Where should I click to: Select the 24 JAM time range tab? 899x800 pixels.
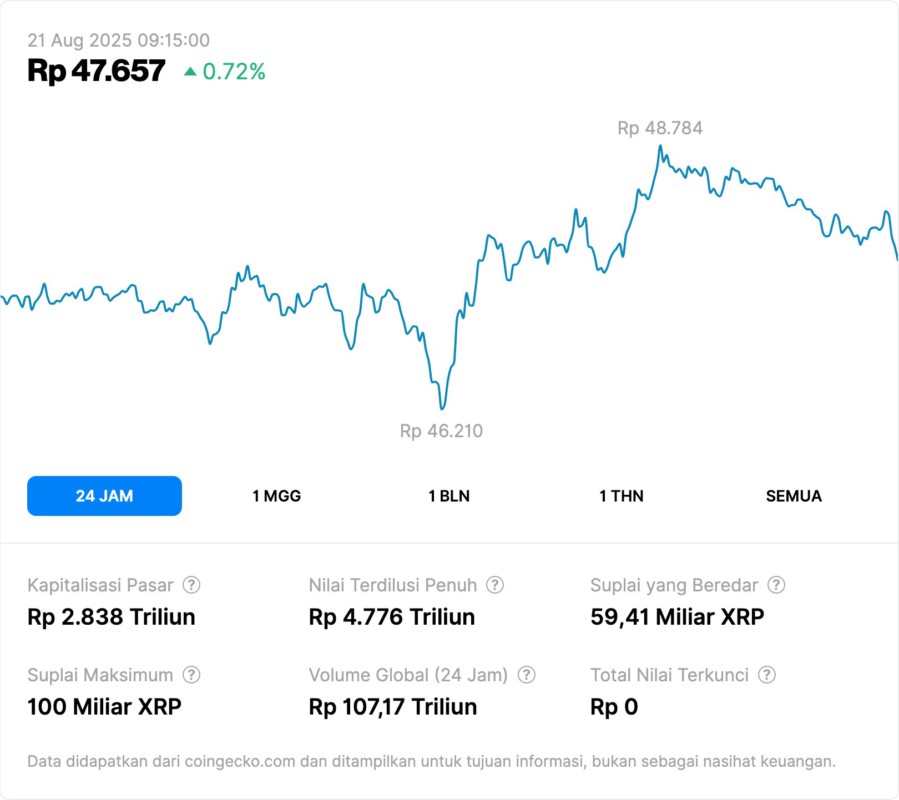click(104, 496)
